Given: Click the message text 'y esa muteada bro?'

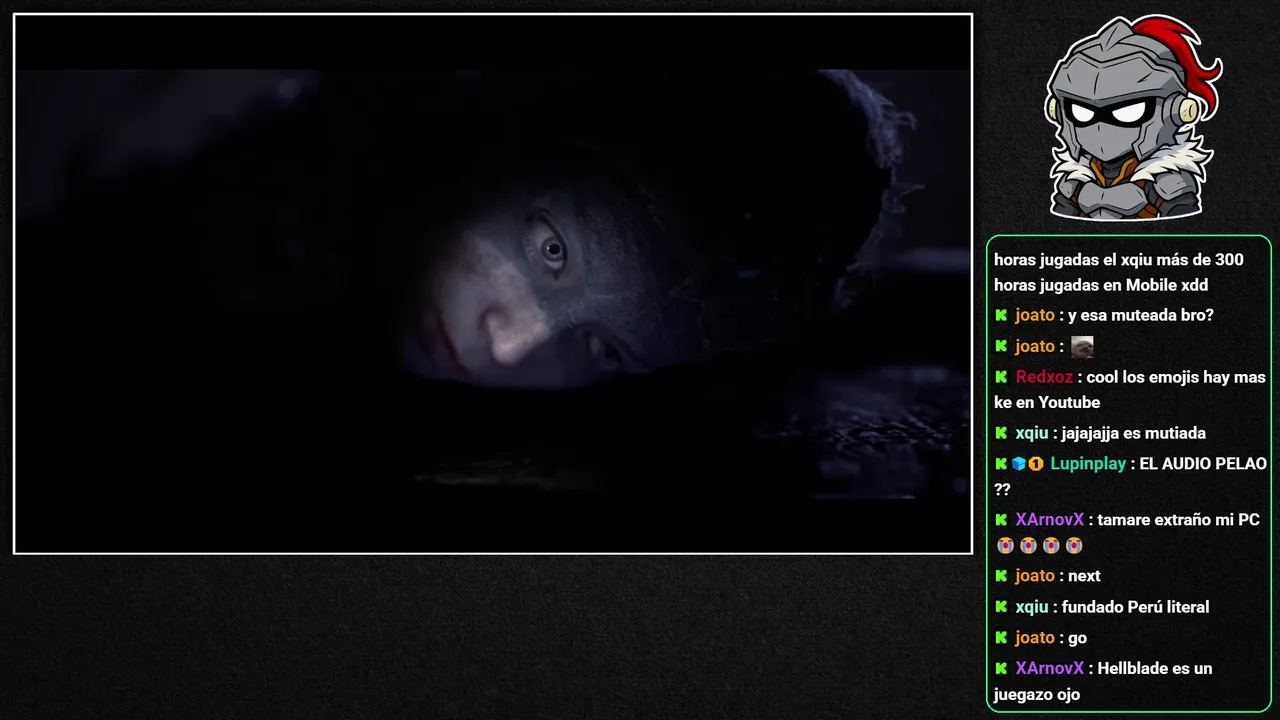Looking at the screenshot, I should click(x=1141, y=315).
